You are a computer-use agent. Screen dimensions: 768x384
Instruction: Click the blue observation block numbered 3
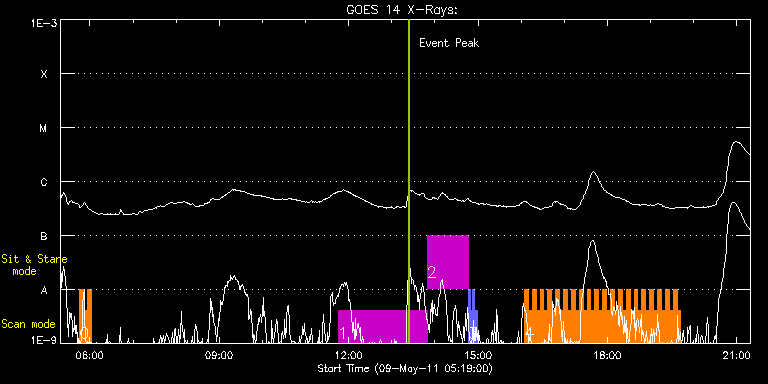coord(473,316)
